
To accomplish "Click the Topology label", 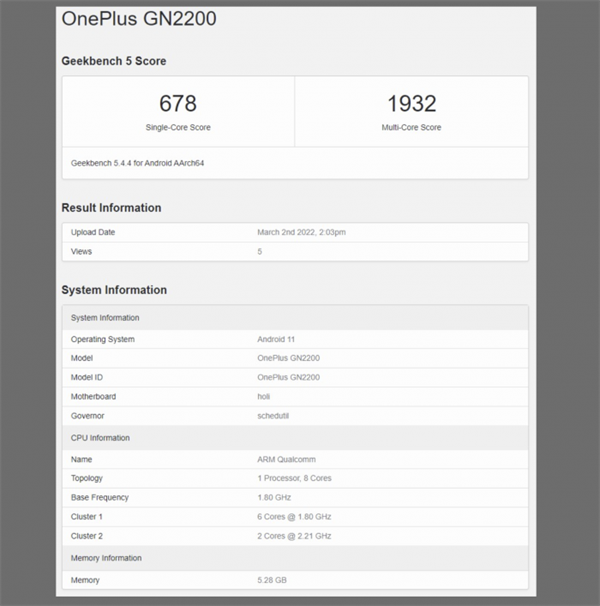I will 87,478.
